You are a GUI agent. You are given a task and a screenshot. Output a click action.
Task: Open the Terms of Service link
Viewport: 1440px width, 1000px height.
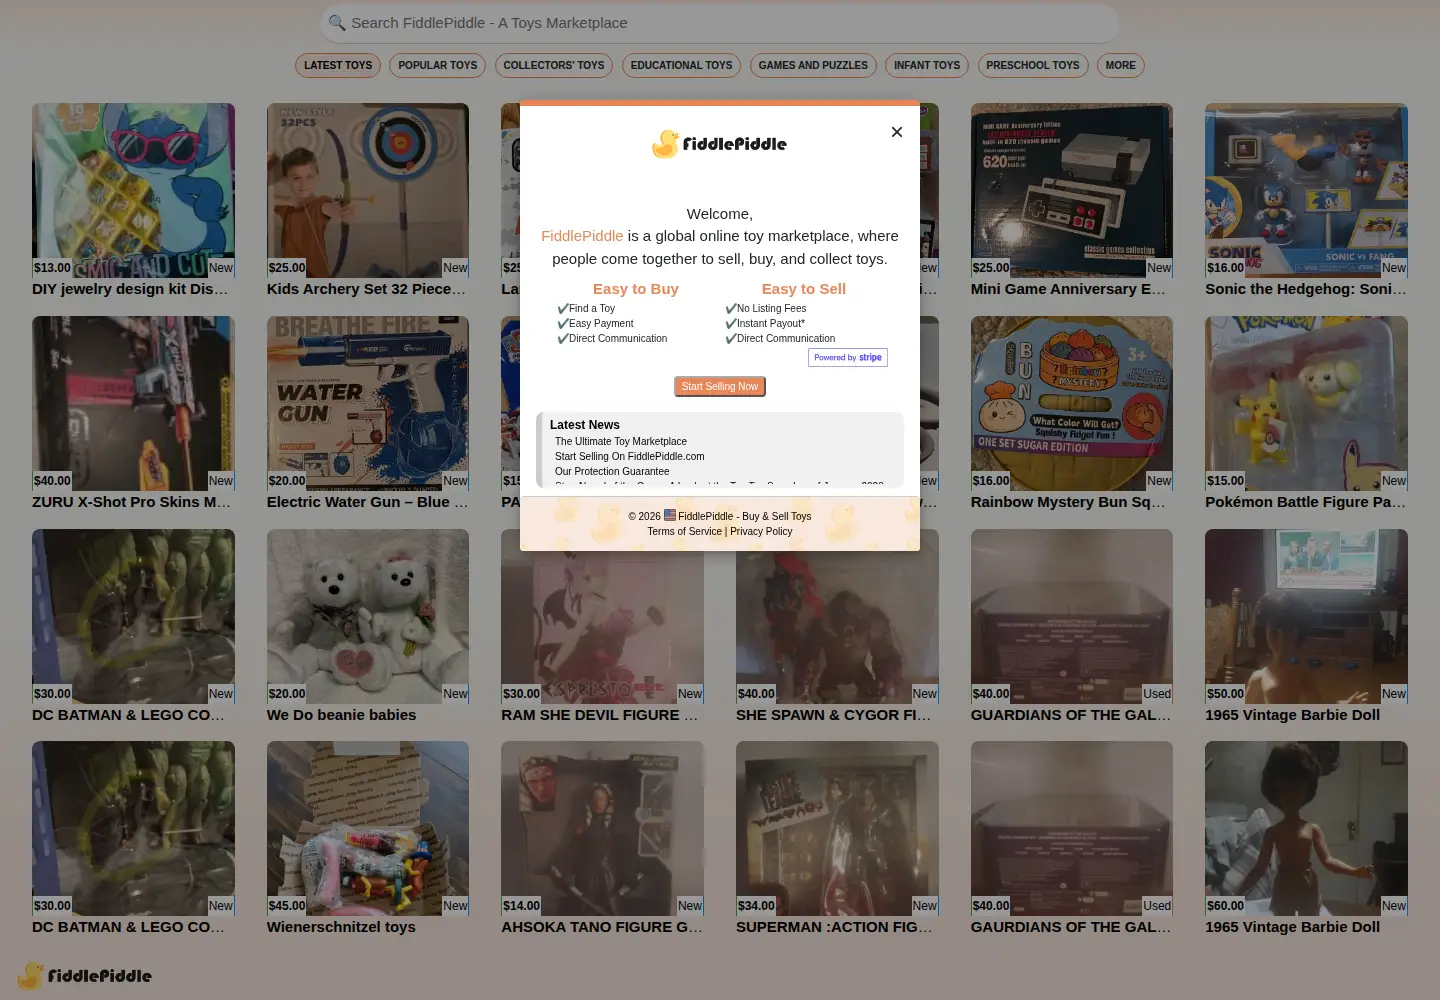click(685, 531)
